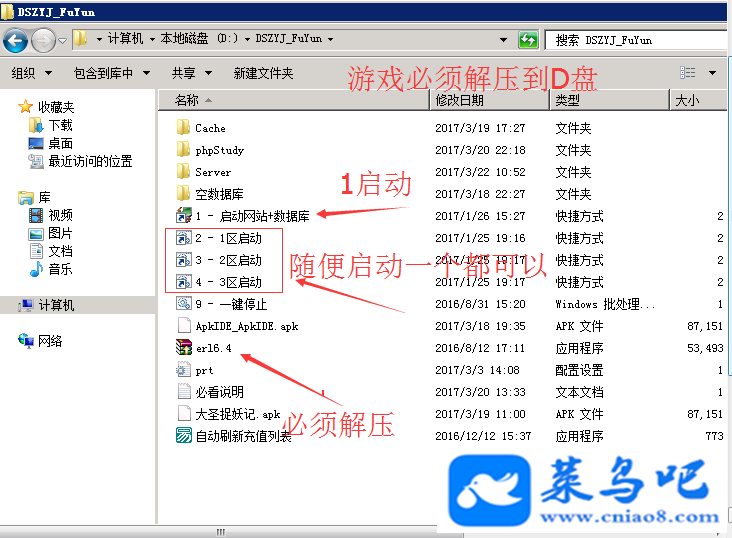732x538 pixels.
Task: Click the horizontal scrollbar at the bottom
Action: 232,532
